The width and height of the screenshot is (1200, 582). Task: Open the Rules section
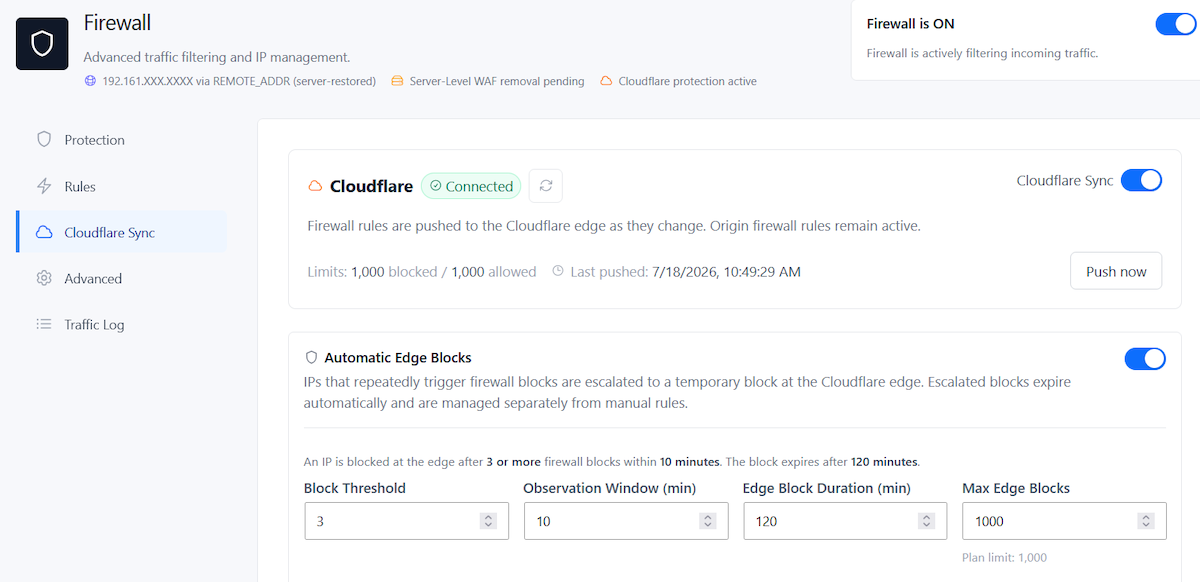122,186
